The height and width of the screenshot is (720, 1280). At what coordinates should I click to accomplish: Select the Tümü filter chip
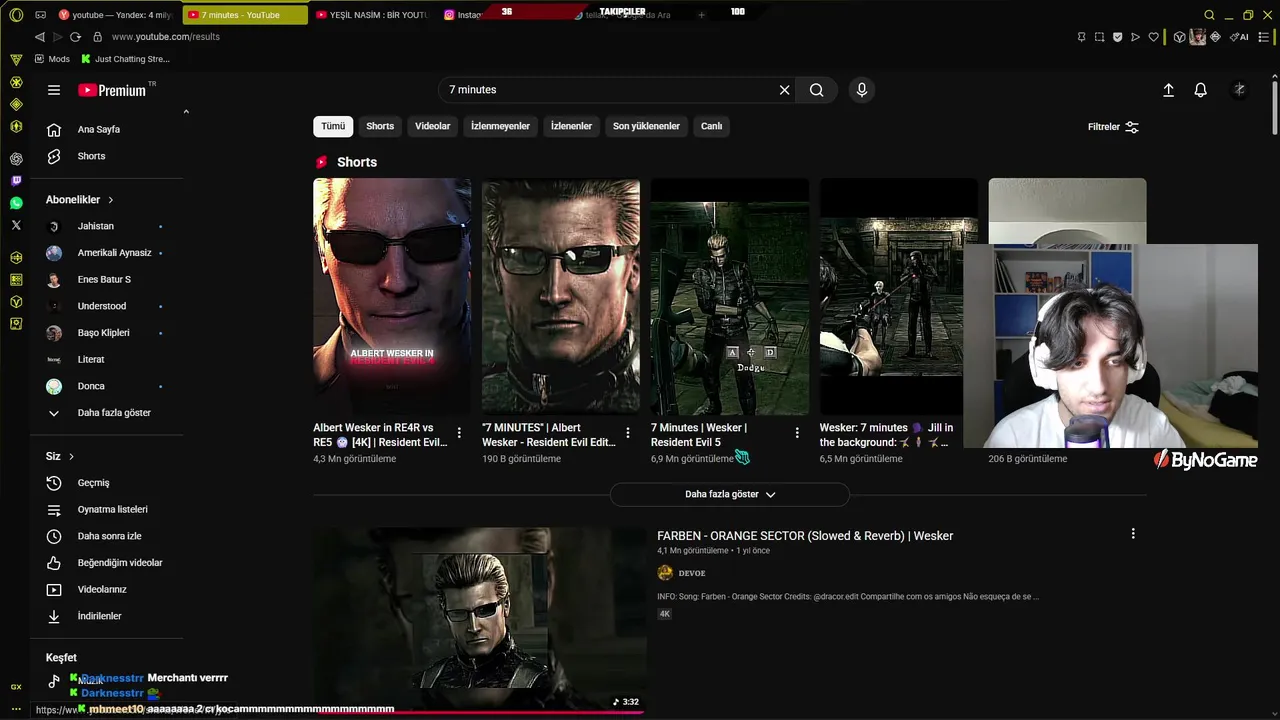pos(333,126)
